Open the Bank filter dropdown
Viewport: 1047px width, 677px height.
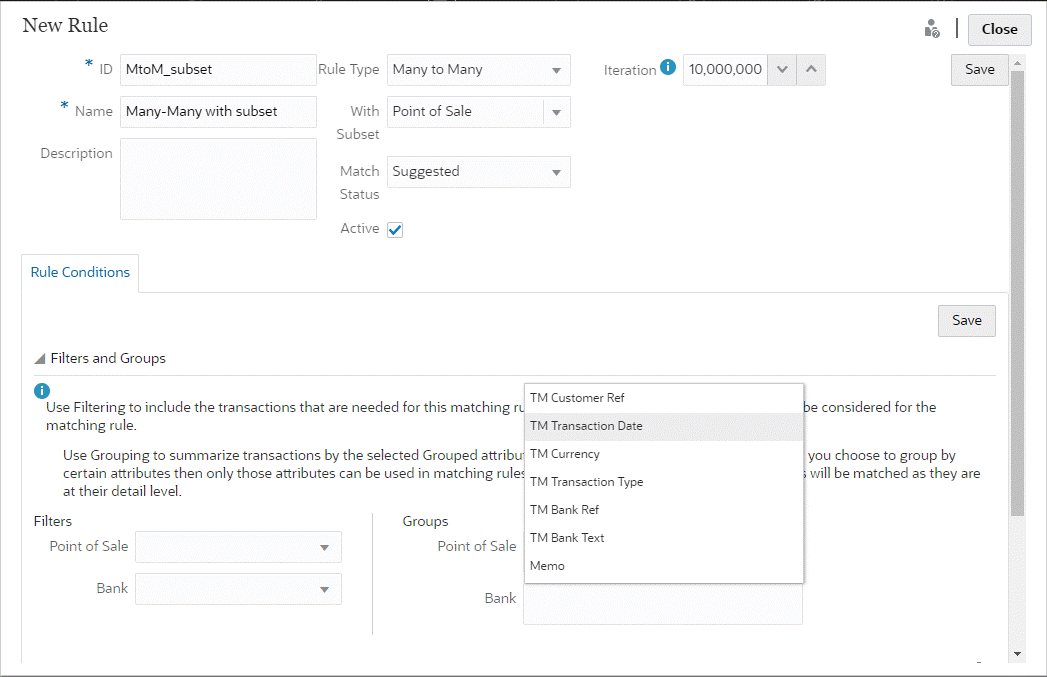coord(325,589)
